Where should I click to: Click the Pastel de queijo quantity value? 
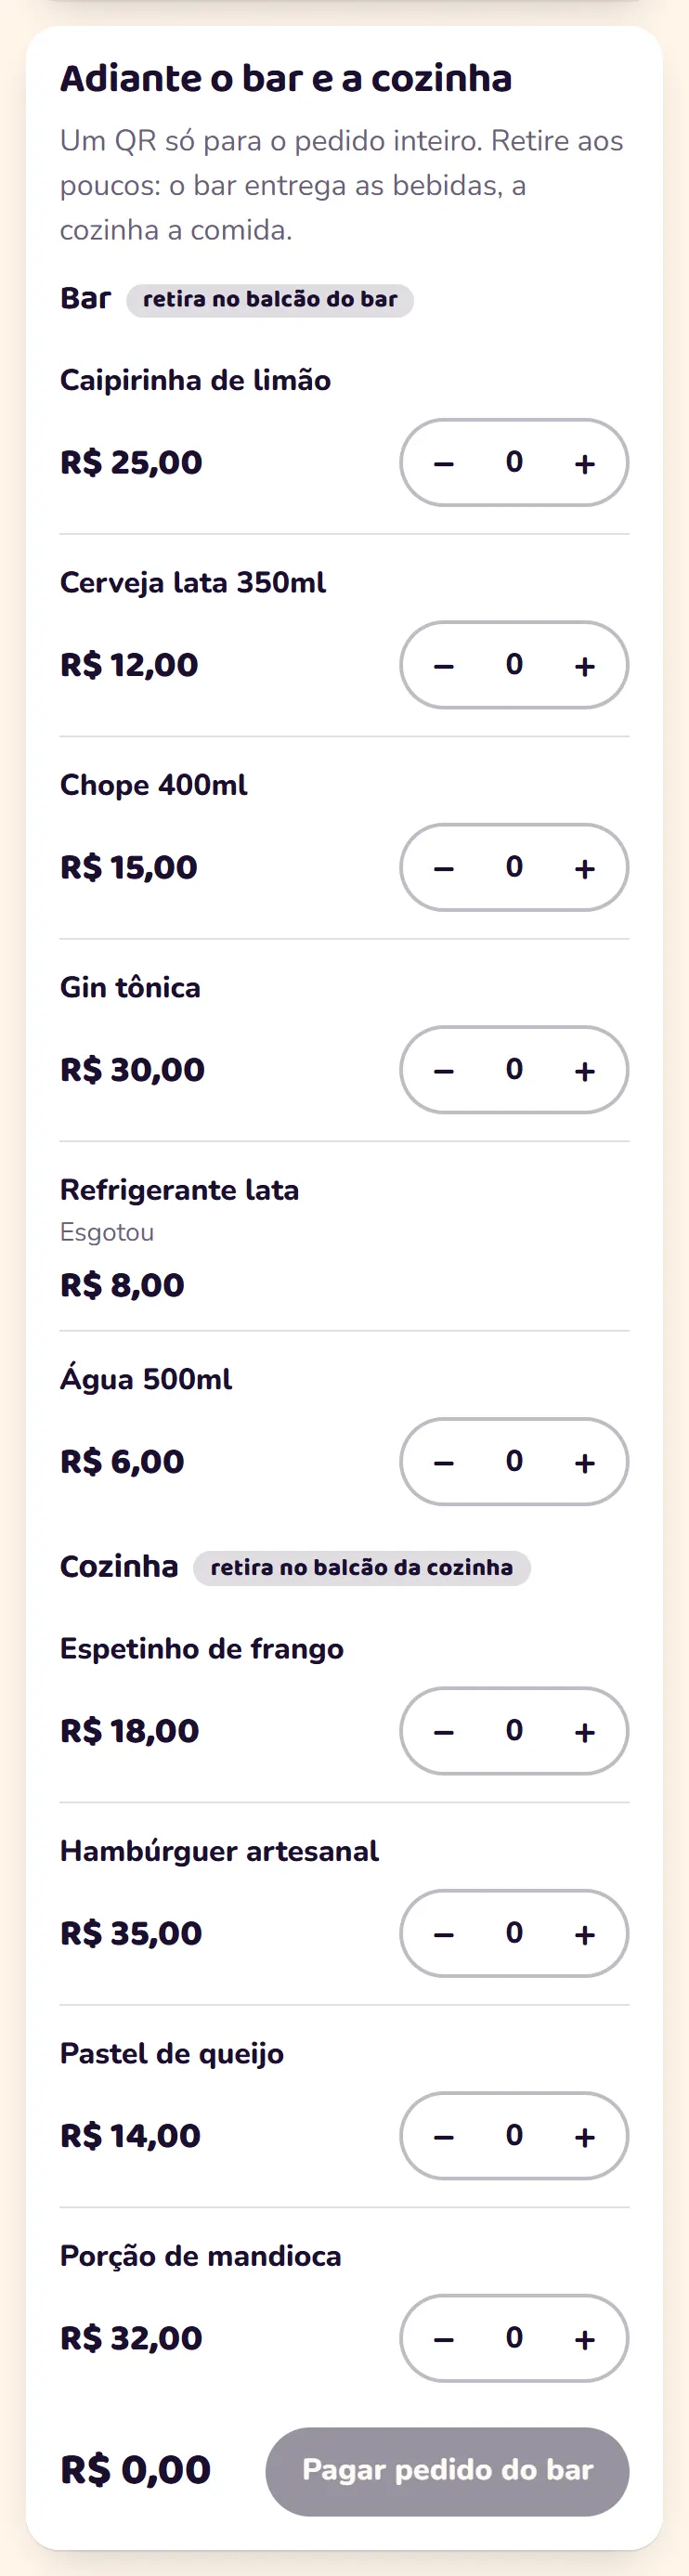[514, 2135]
